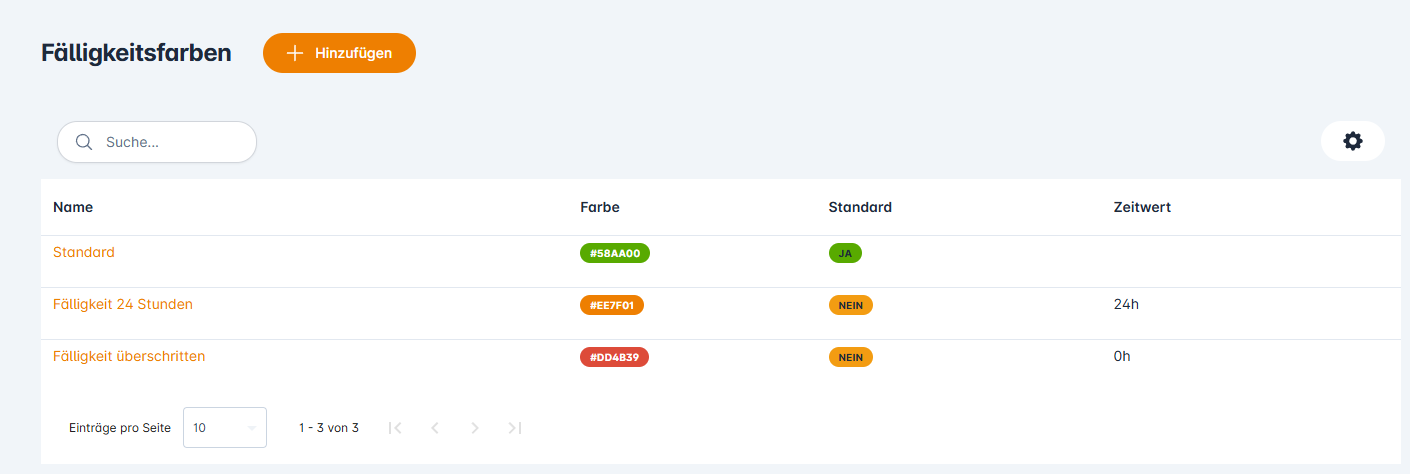This screenshot has height=474, width=1410.
Task: Jump to last page of results
Action: pos(515,428)
